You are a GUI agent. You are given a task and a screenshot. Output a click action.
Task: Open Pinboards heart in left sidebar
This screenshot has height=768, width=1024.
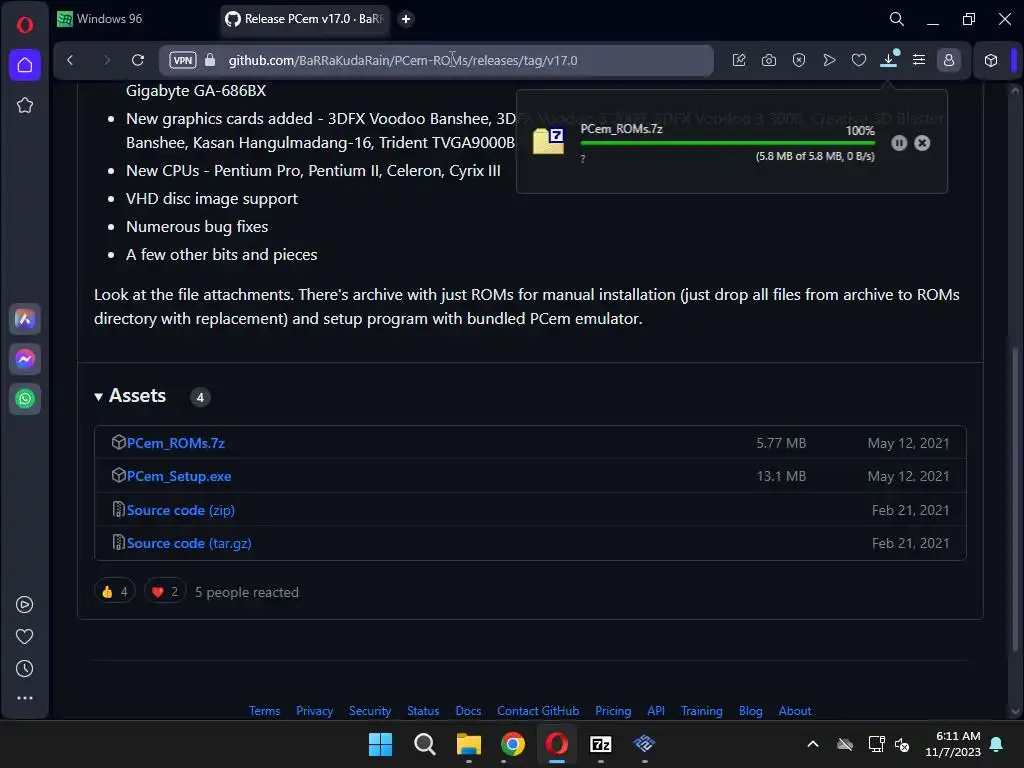click(x=24, y=637)
